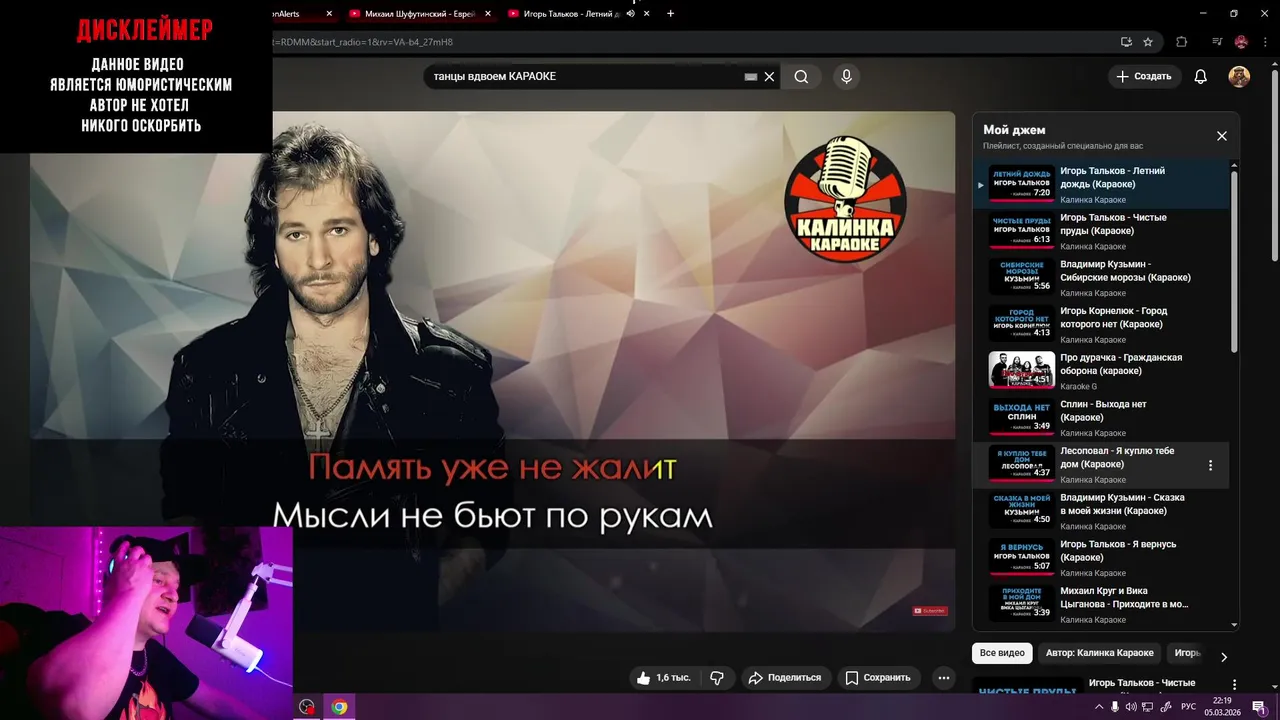Click the Создать button

tap(1144, 77)
